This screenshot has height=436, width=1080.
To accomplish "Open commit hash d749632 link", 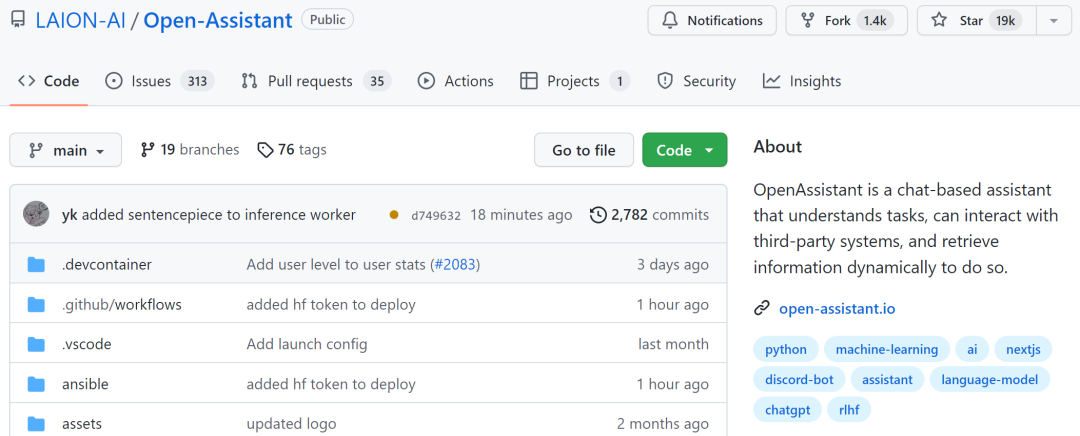I will click(436, 215).
